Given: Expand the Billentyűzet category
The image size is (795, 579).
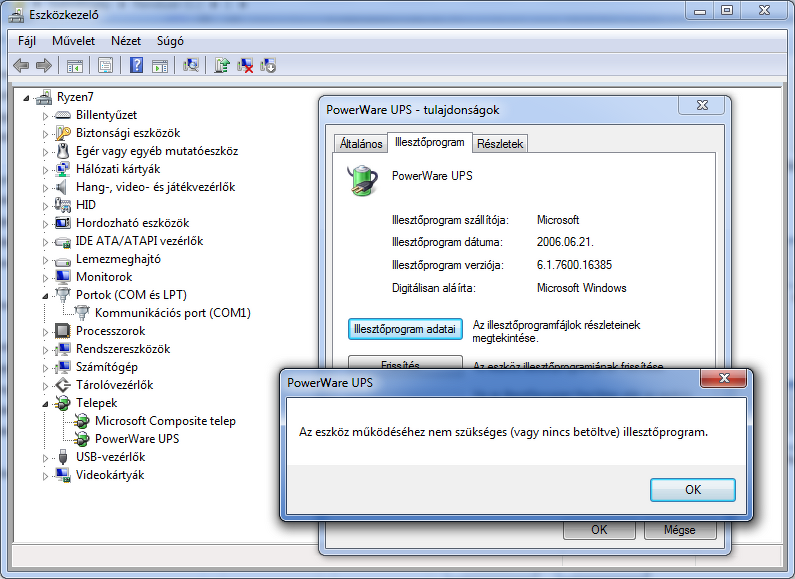Looking at the screenshot, I should click(45, 116).
